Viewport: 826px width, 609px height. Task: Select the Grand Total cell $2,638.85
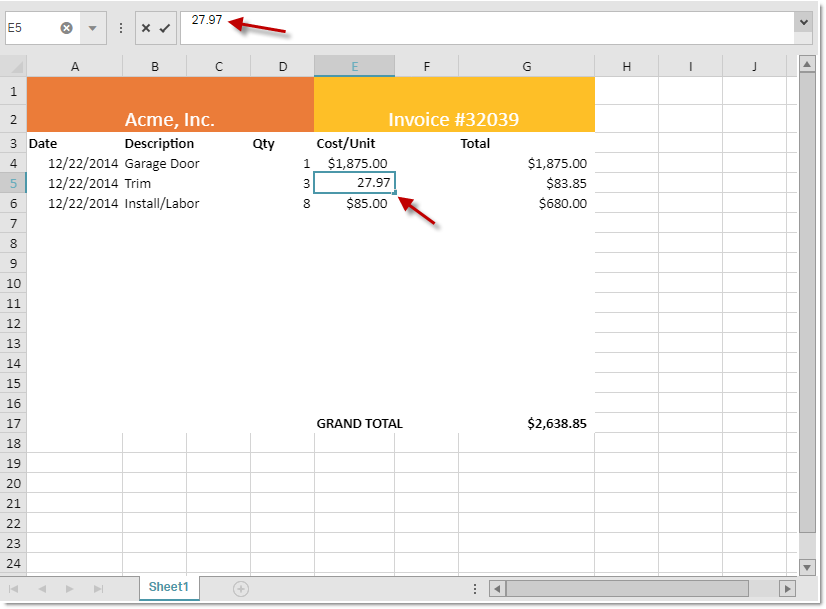click(x=556, y=423)
